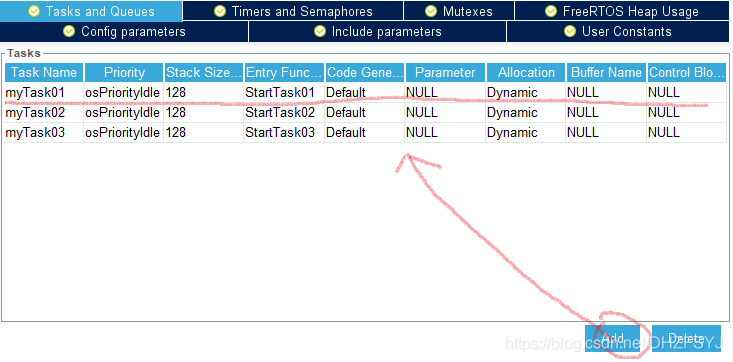733x362 pixels.
Task: Click Dynamic allocation of myTask03
Action: [x=525, y=133]
